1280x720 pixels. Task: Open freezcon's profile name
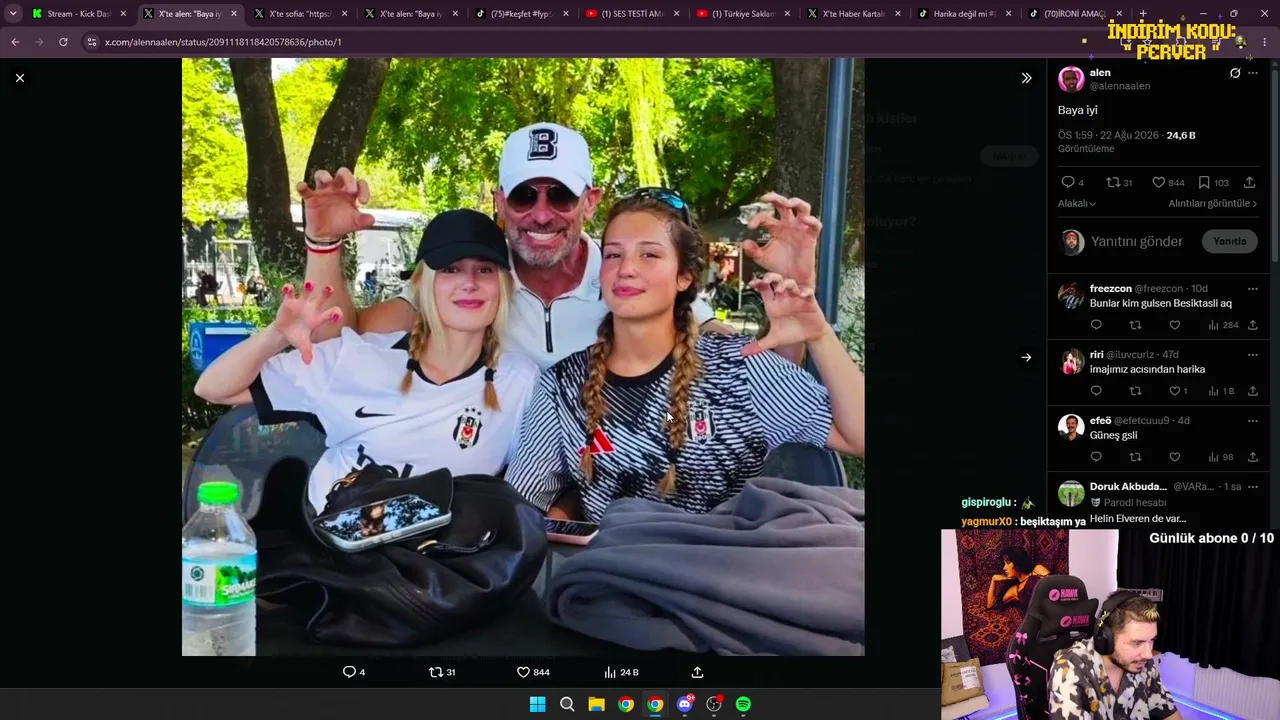pos(1111,289)
